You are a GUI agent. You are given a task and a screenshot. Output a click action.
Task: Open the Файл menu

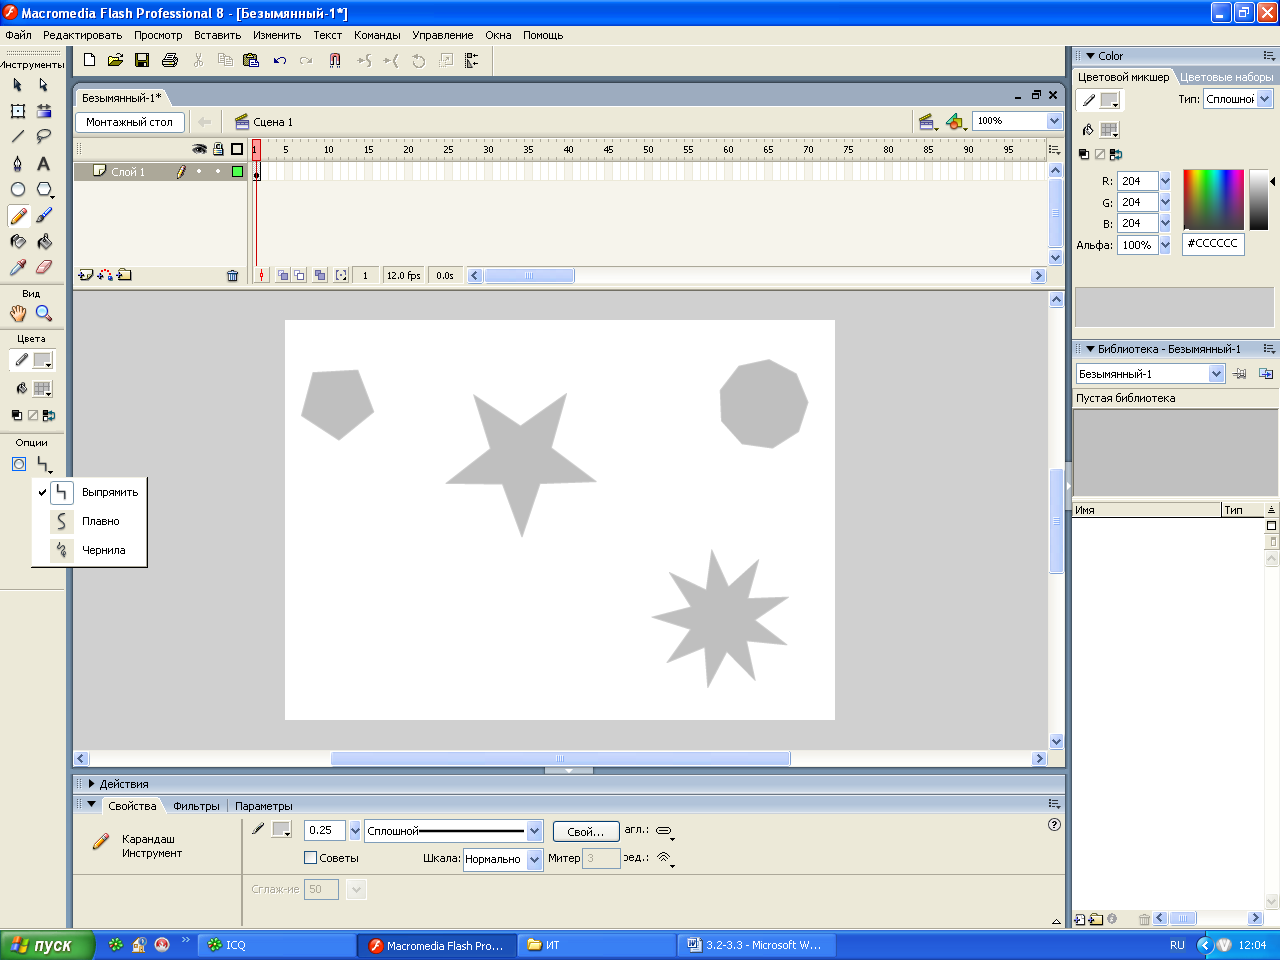(x=18, y=35)
